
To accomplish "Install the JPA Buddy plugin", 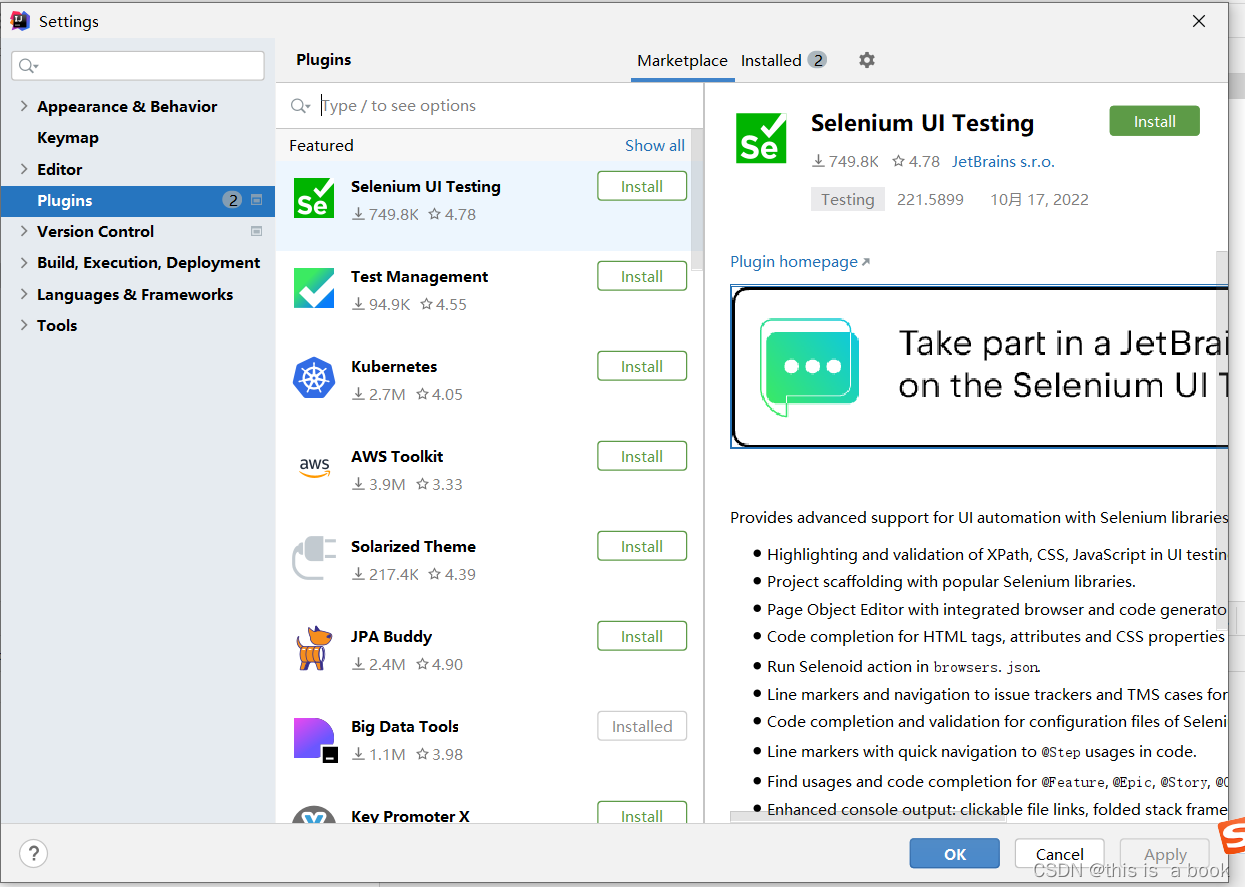I will (642, 637).
